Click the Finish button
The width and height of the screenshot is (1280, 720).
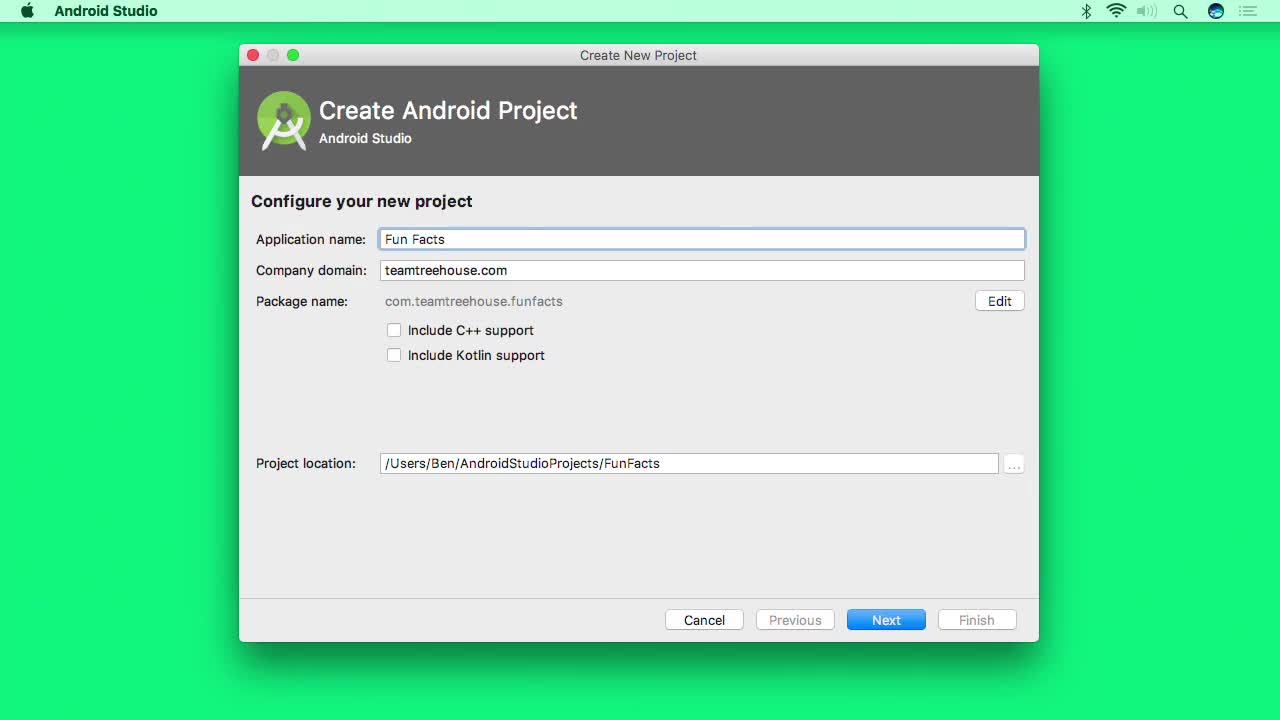[976, 619]
